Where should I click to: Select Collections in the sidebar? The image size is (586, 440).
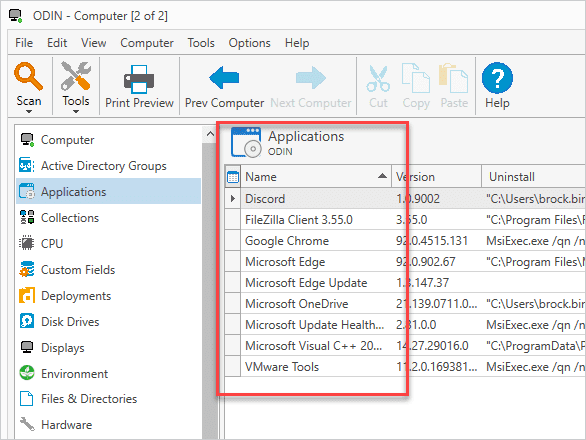point(108,218)
